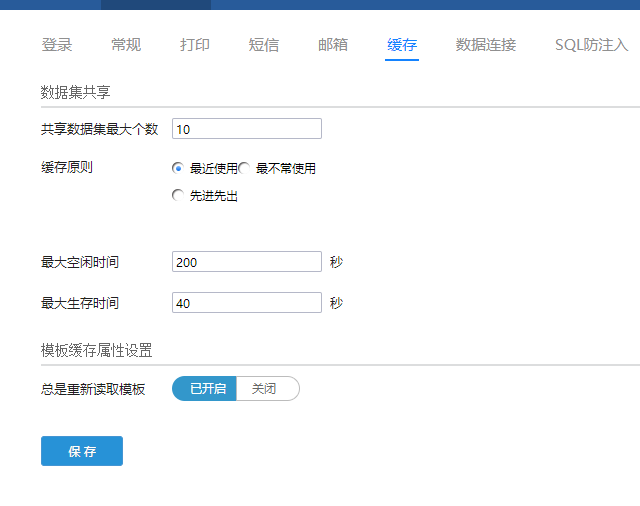Viewport: 640px width, 506px height.
Task: Open the 邮箱 tab
Action: tap(333, 44)
